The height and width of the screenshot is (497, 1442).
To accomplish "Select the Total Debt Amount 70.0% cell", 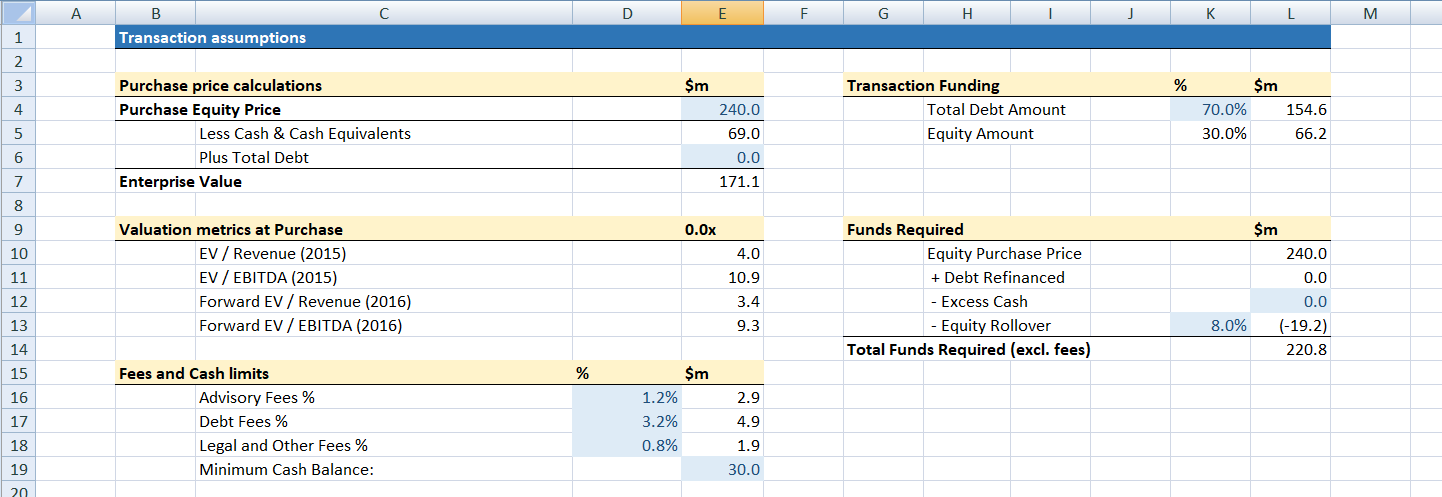I will click(1210, 110).
